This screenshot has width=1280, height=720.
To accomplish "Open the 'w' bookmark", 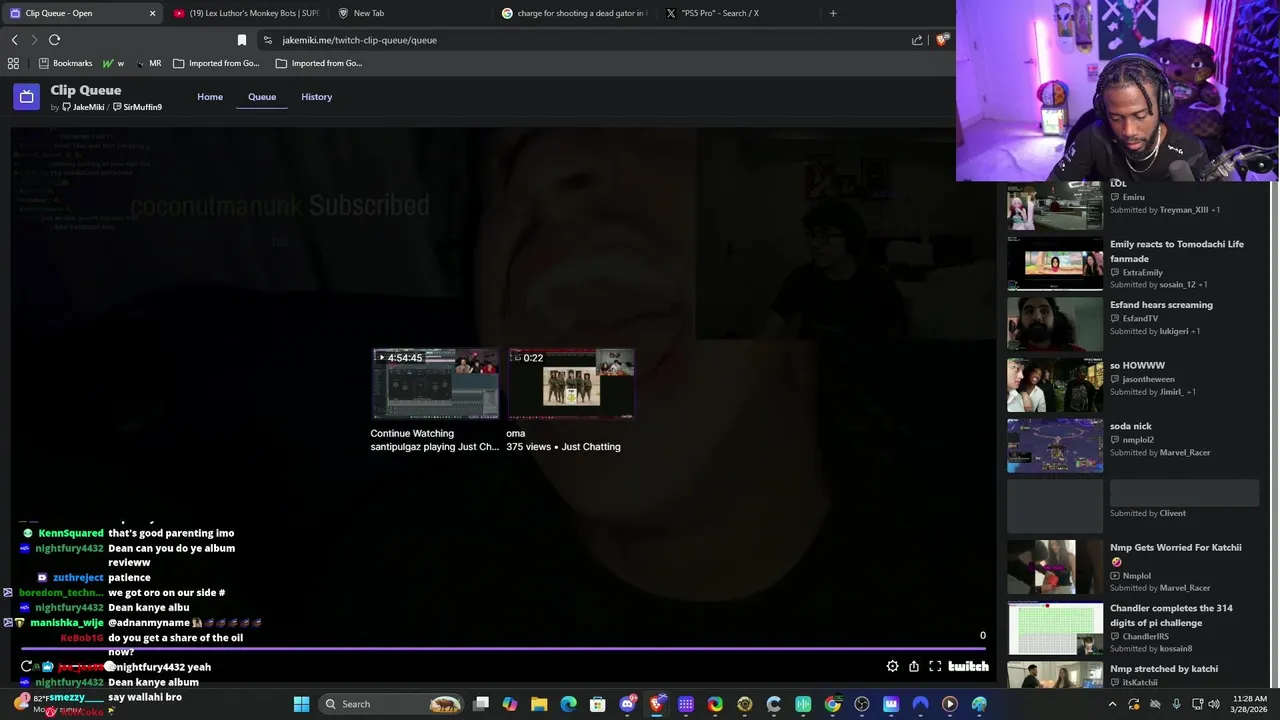I will 113,63.
